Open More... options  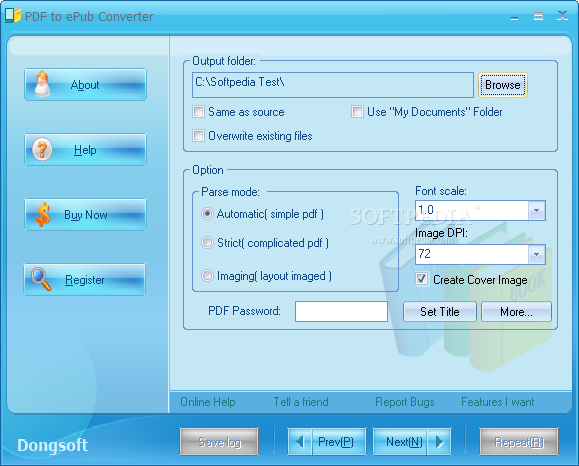516,312
